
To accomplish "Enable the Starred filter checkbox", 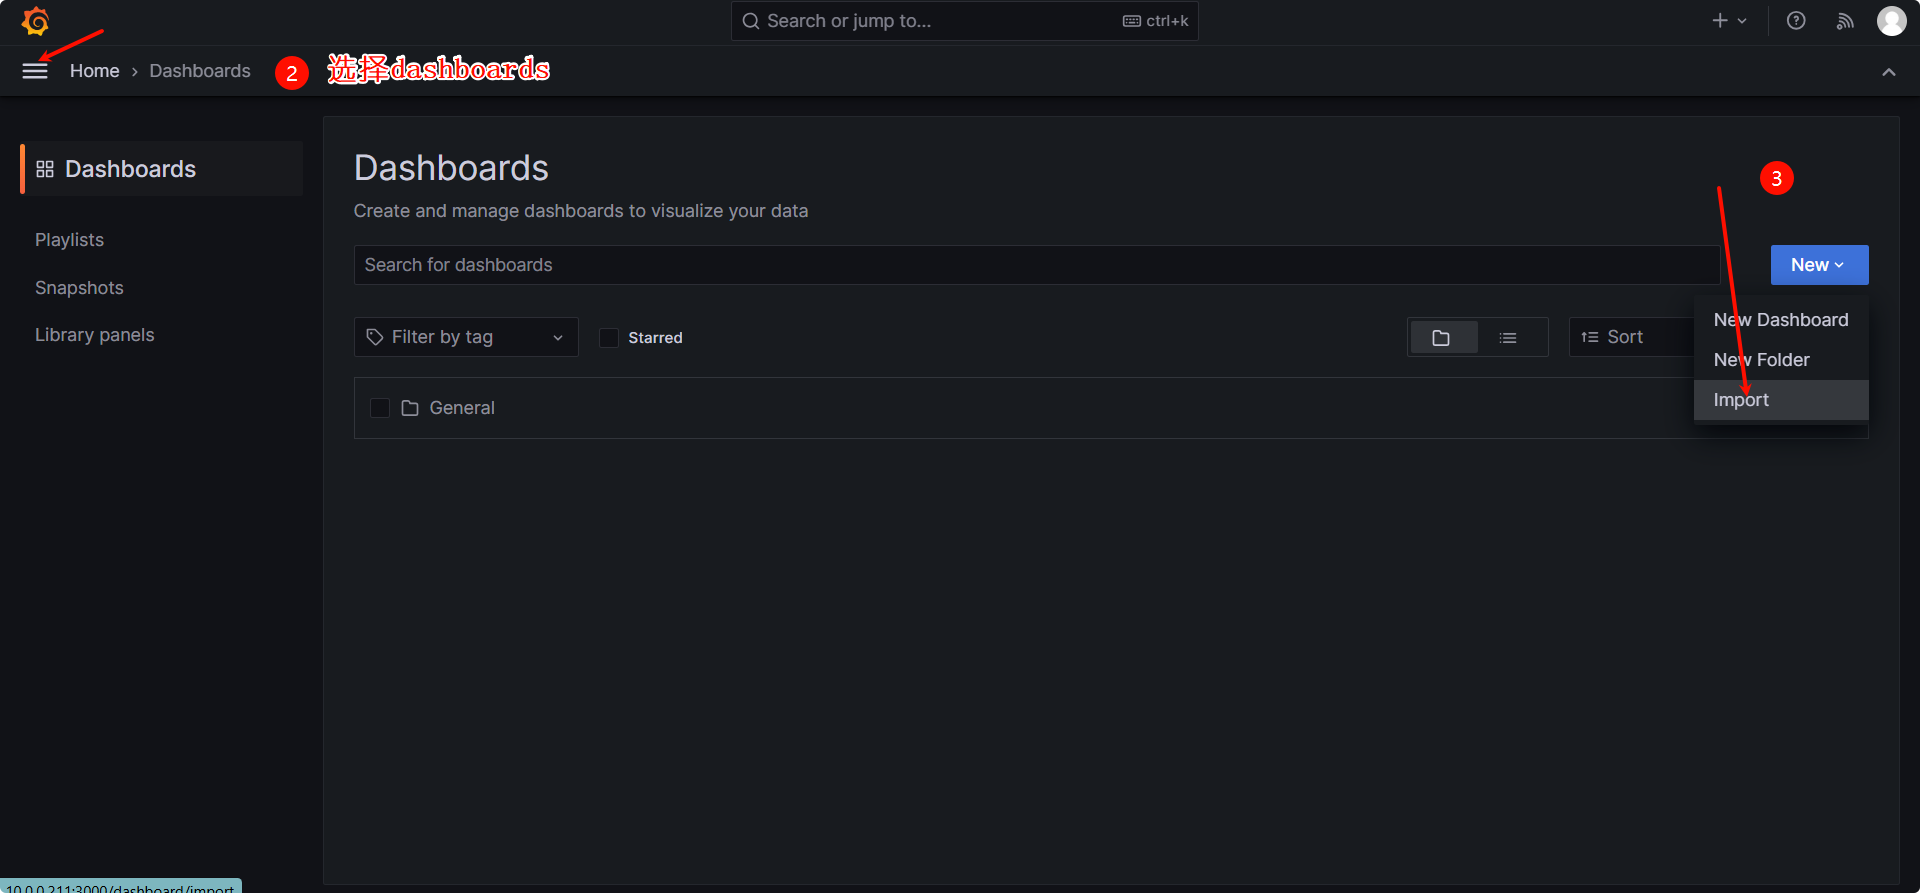I will (609, 338).
